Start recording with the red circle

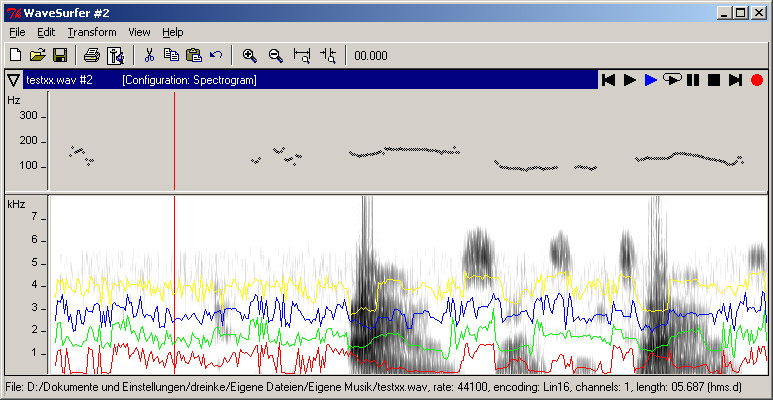point(757,80)
